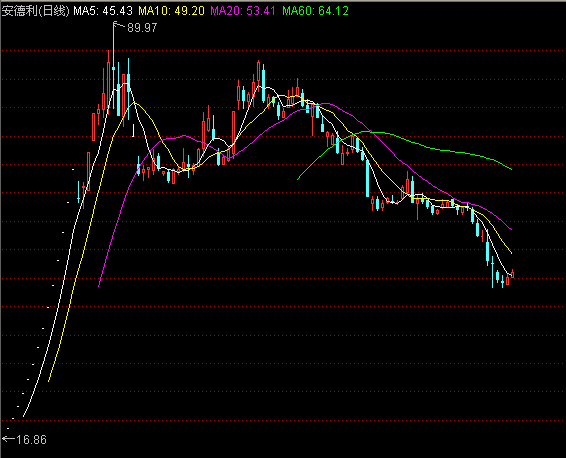This screenshot has width=566, height=458.
Task: Click the right end of the yellow MA10 line
Action: 511,253
